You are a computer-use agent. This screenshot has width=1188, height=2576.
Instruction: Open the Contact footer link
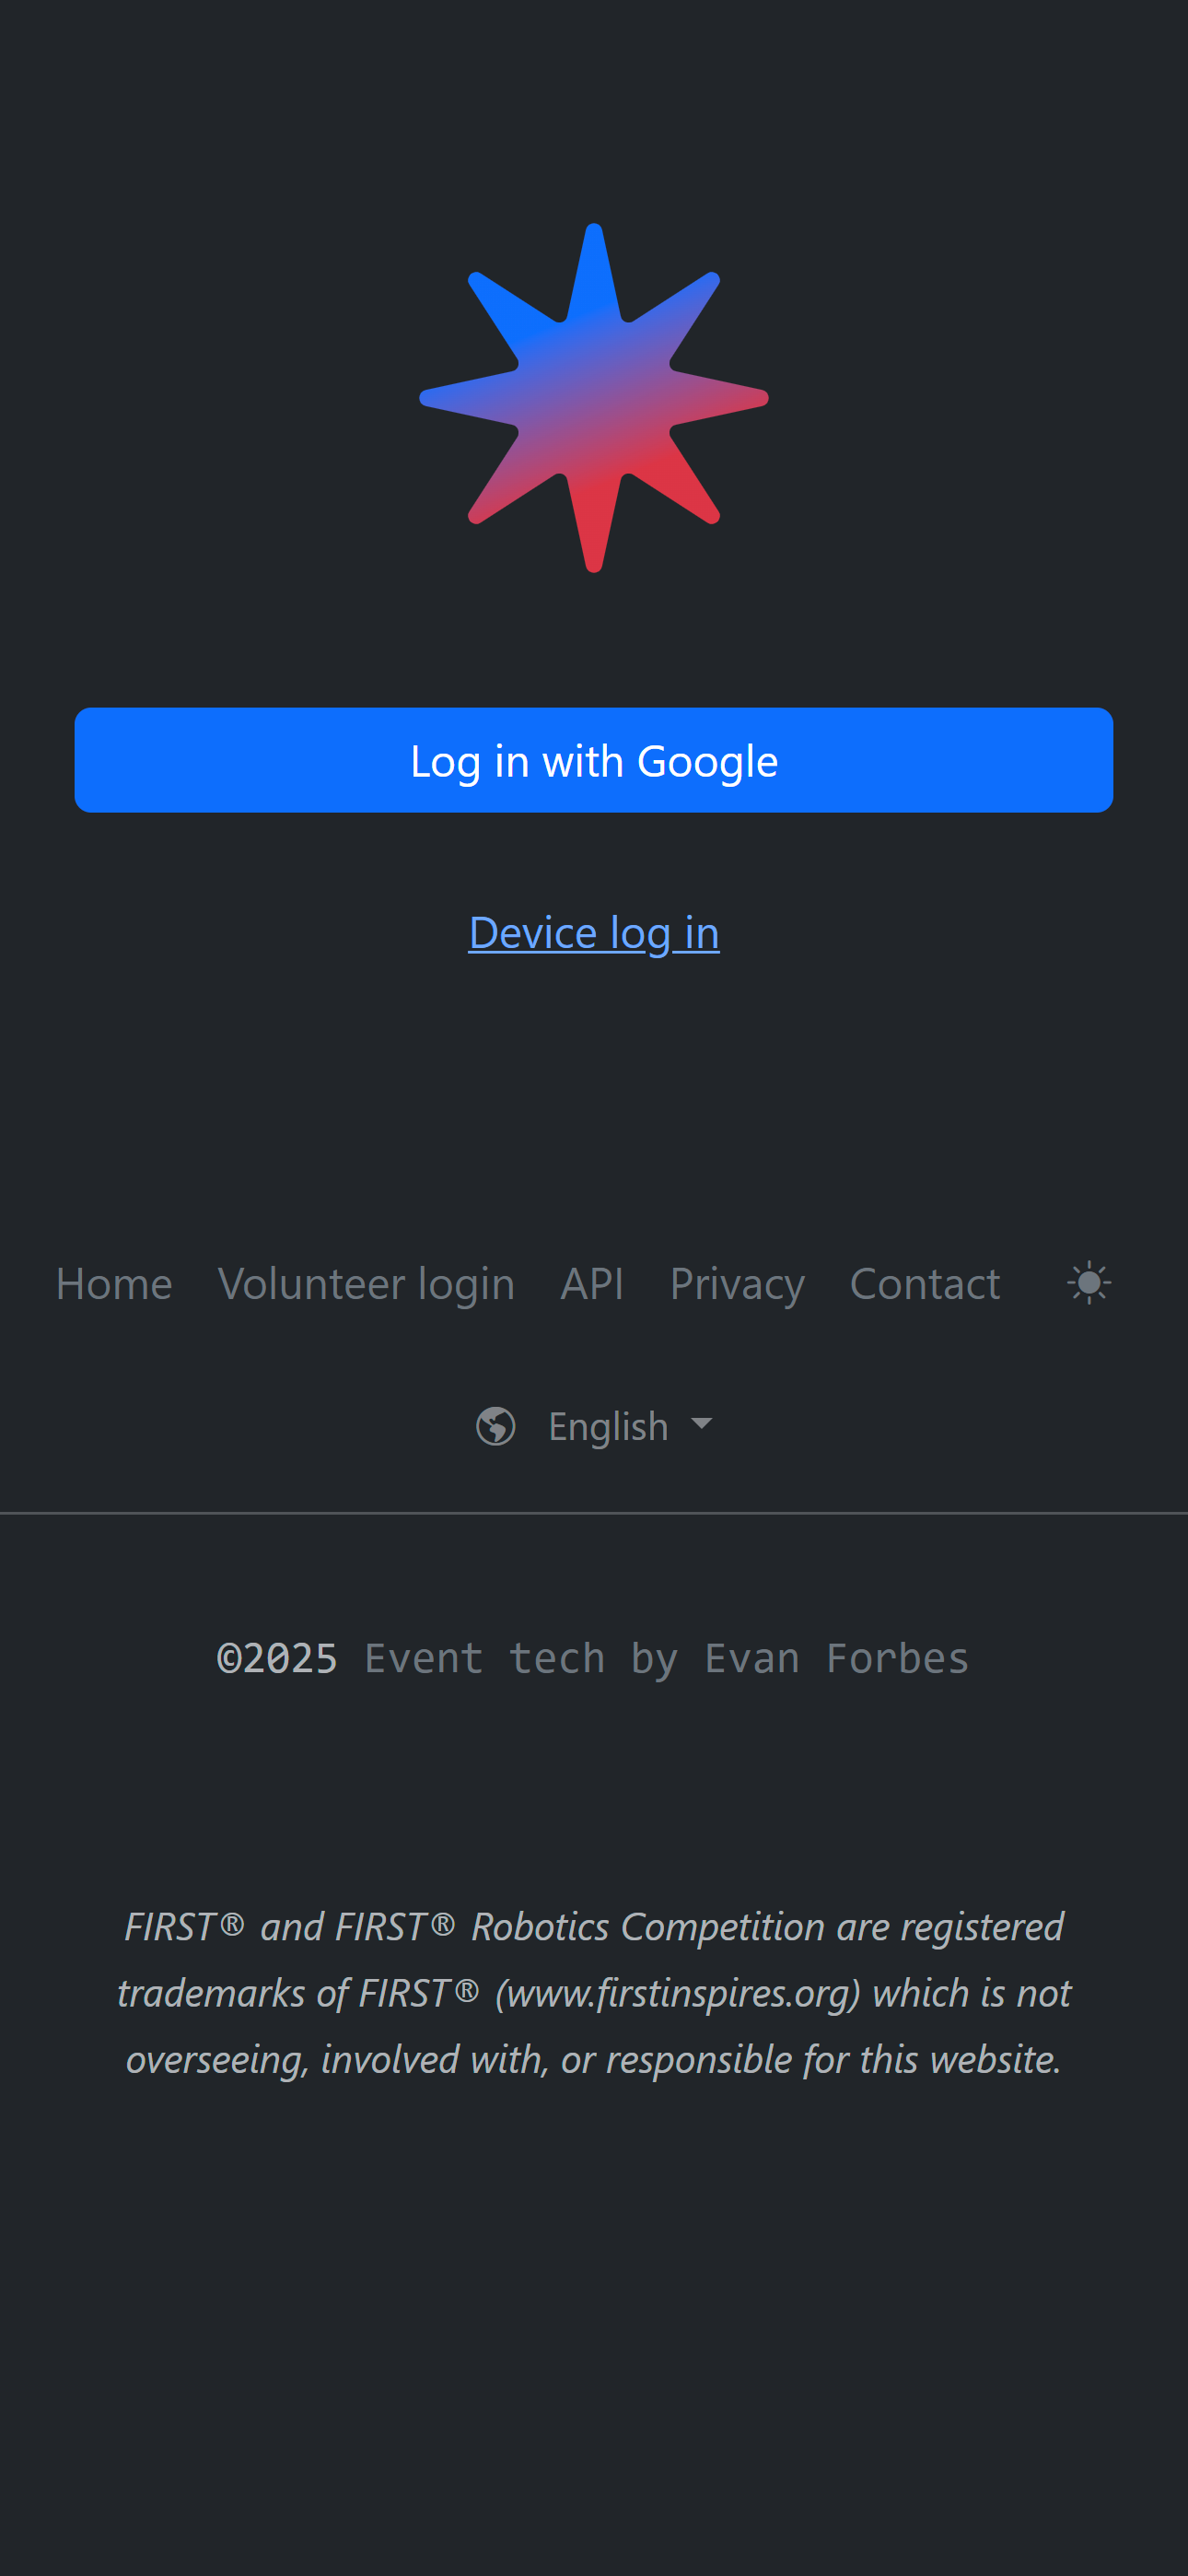click(924, 1284)
